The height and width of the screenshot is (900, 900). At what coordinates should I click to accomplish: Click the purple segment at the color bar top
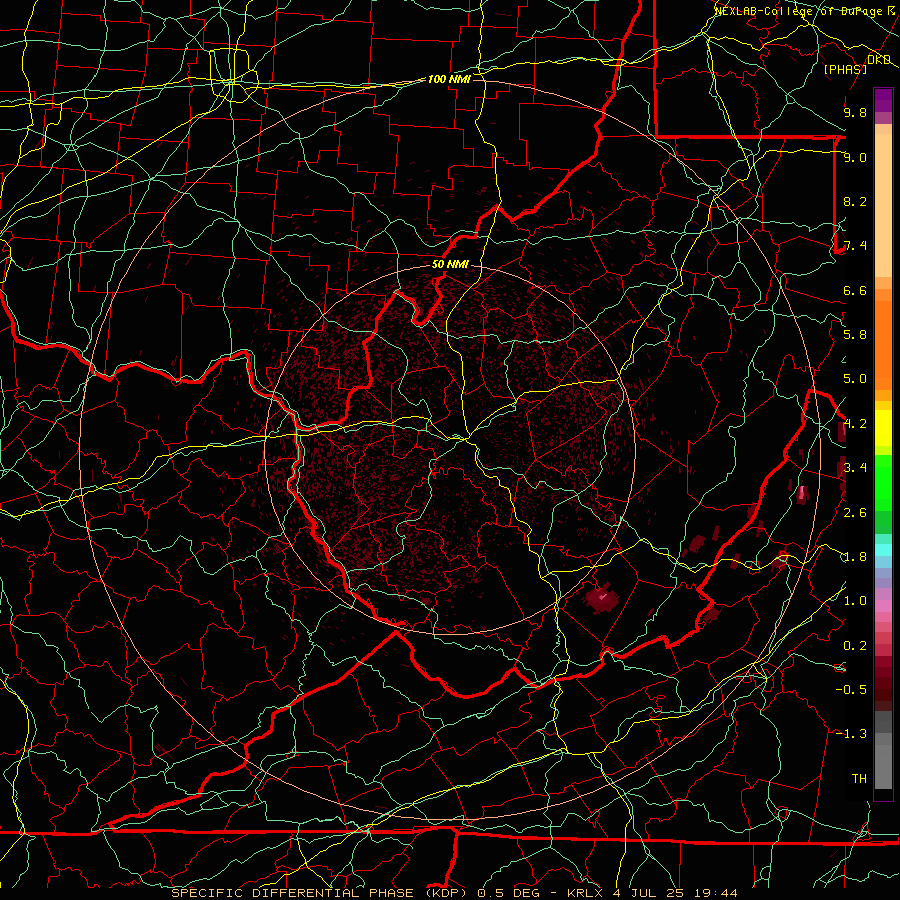(883, 100)
